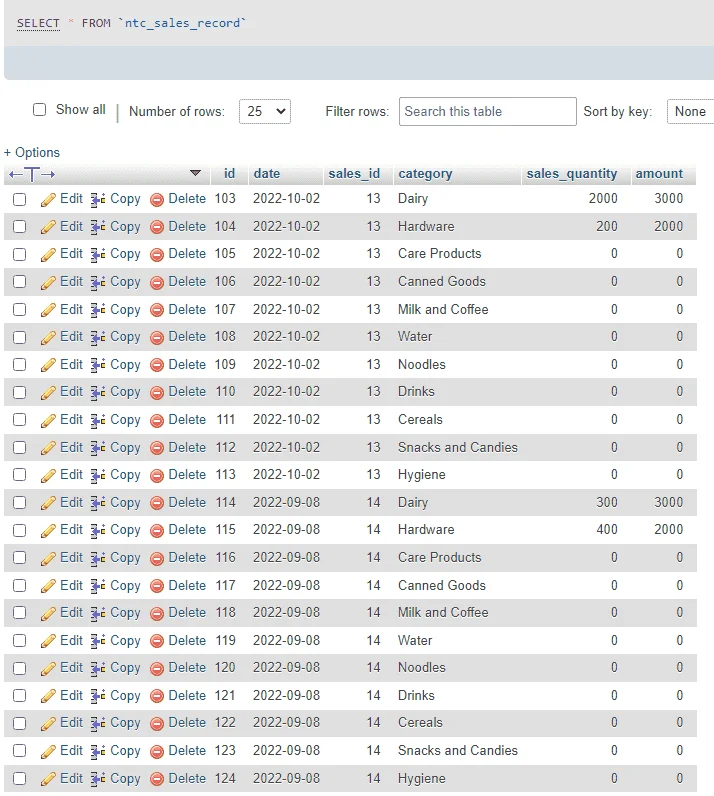Sort by the sales_id column header
Image resolution: width=714 pixels, height=796 pixels.
pyautogui.click(x=354, y=174)
